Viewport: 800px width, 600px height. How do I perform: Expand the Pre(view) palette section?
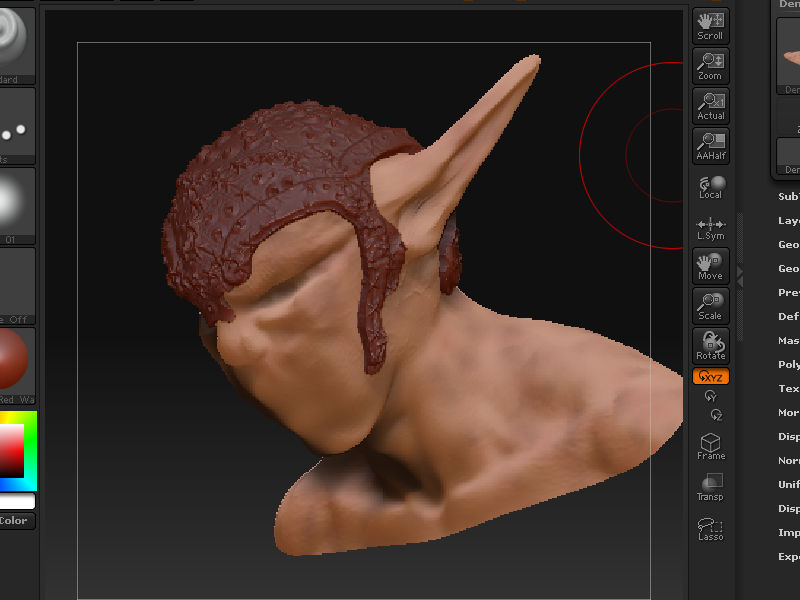789,292
